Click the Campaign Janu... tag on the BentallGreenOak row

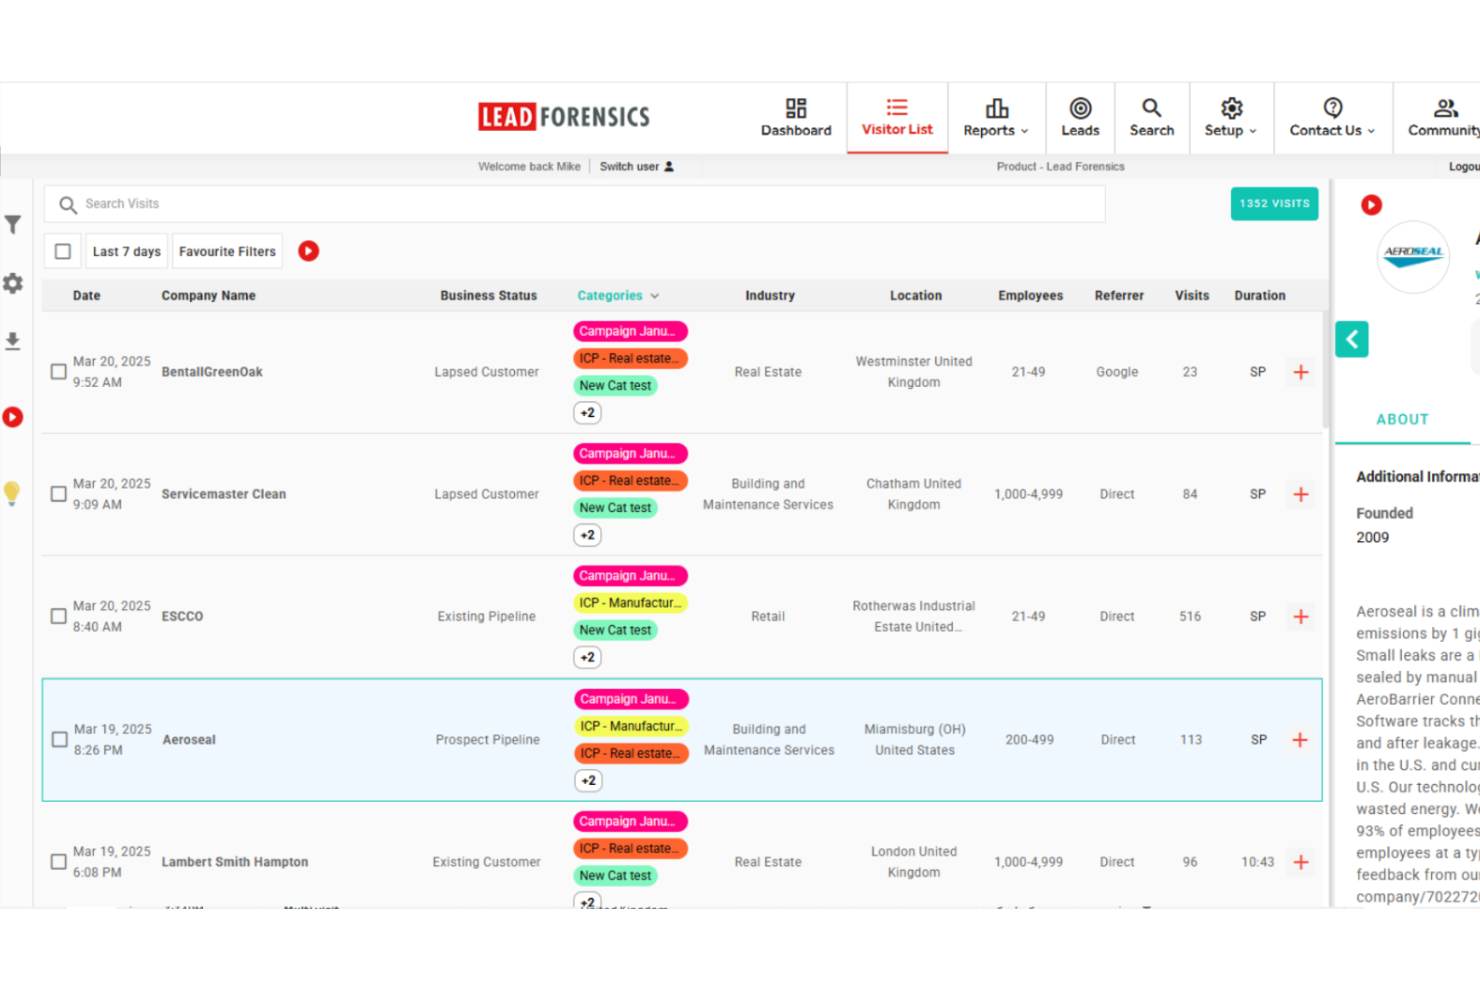click(630, 331)
